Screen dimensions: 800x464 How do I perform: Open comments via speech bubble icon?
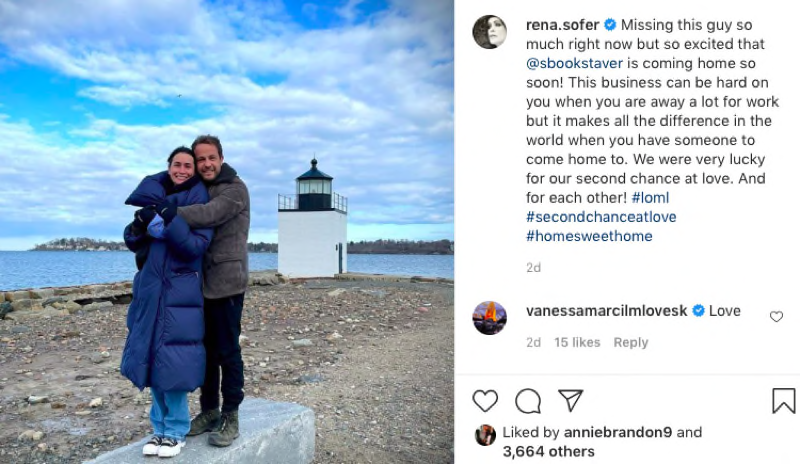coord(527,401)
